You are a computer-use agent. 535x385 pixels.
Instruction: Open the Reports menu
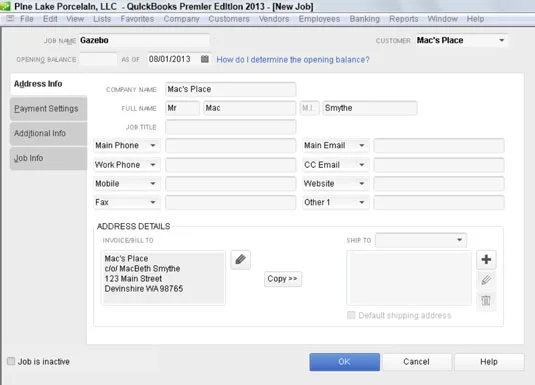point(404,19)
